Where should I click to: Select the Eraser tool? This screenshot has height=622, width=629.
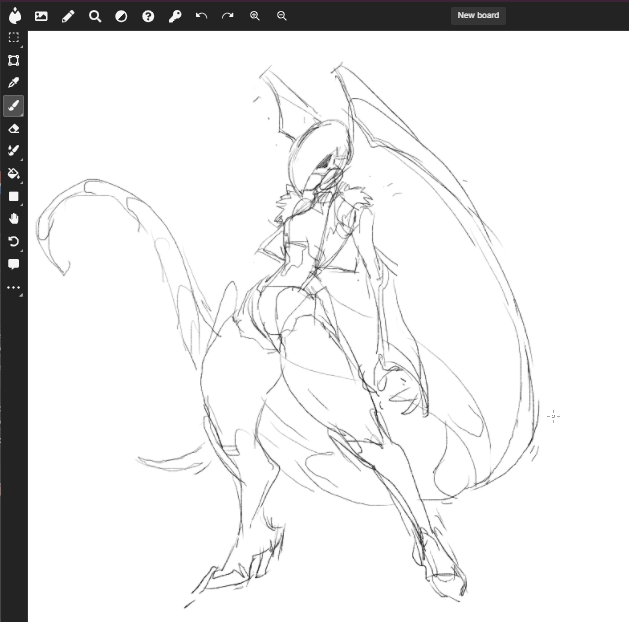(14, 128)
